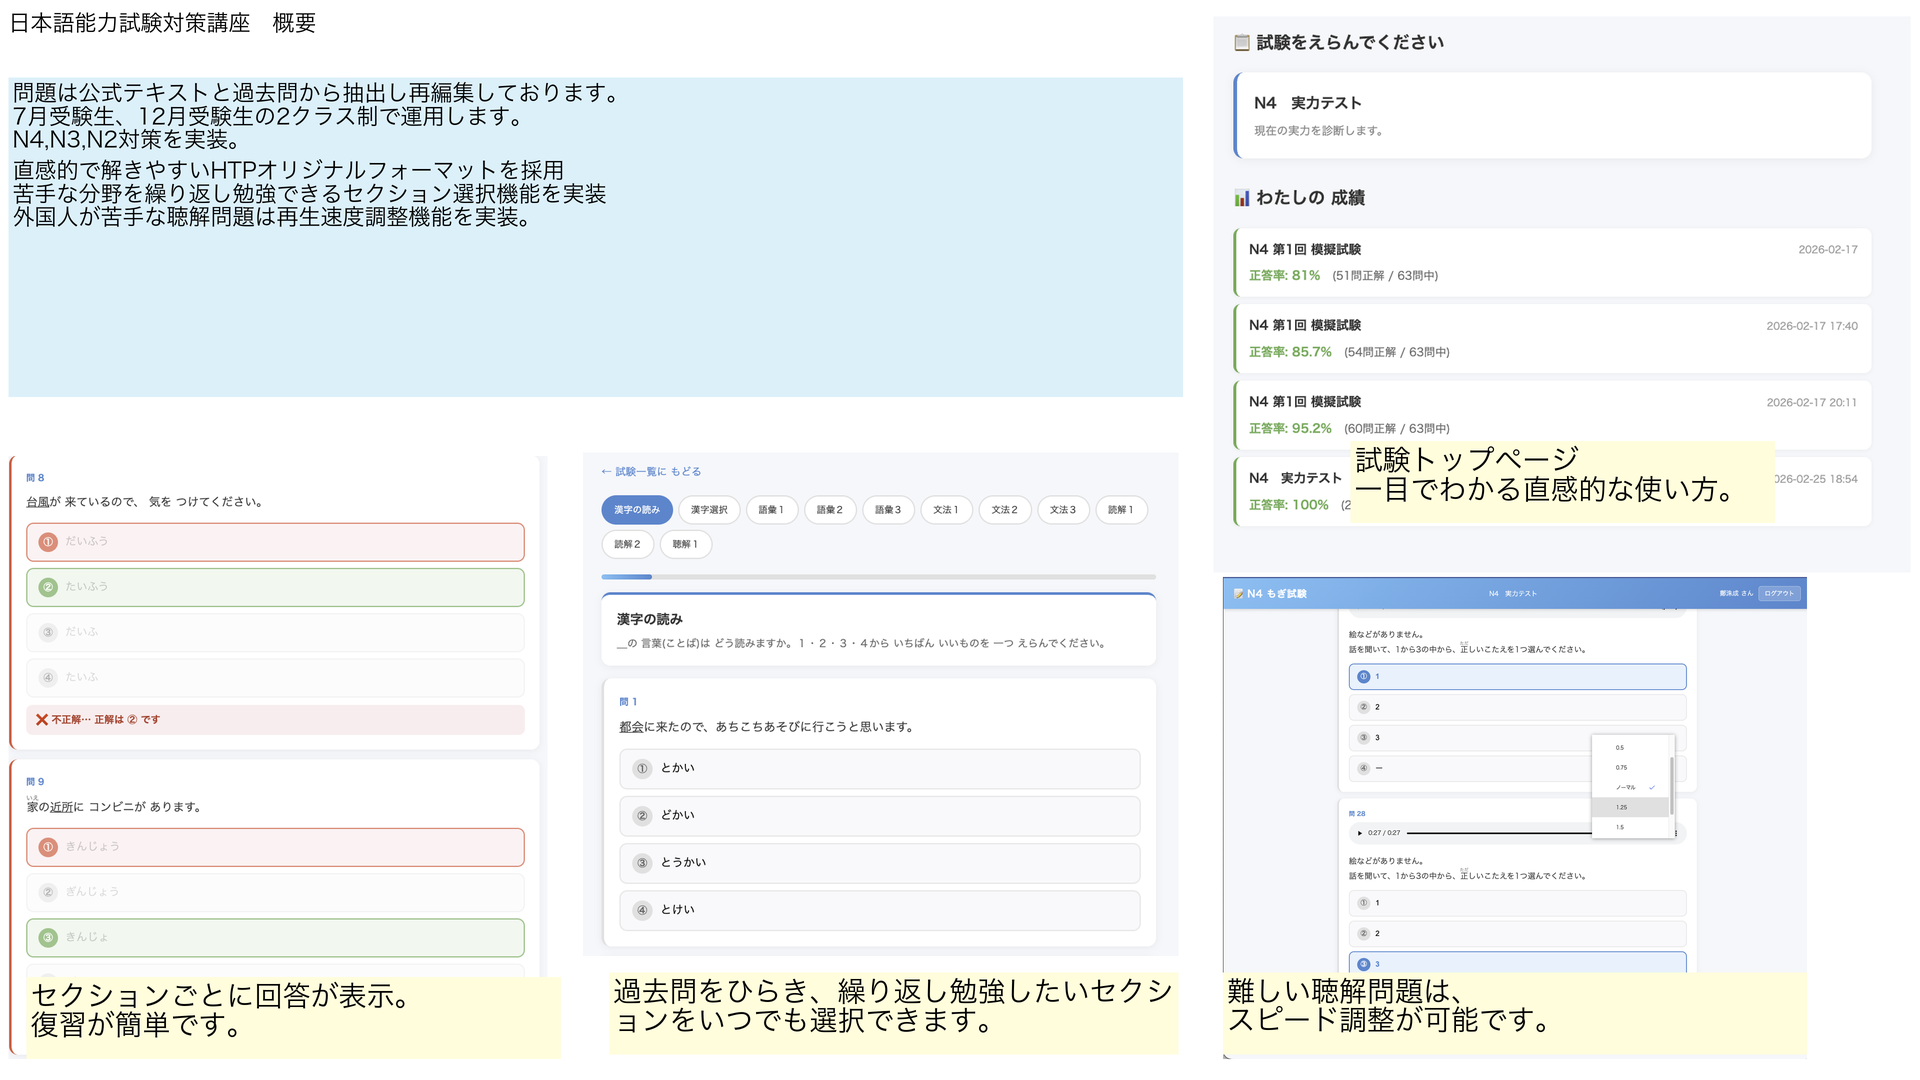Open the N4 実力テスト card
Viewport: 1920px width, 1080px height.
coord(1551,113)
